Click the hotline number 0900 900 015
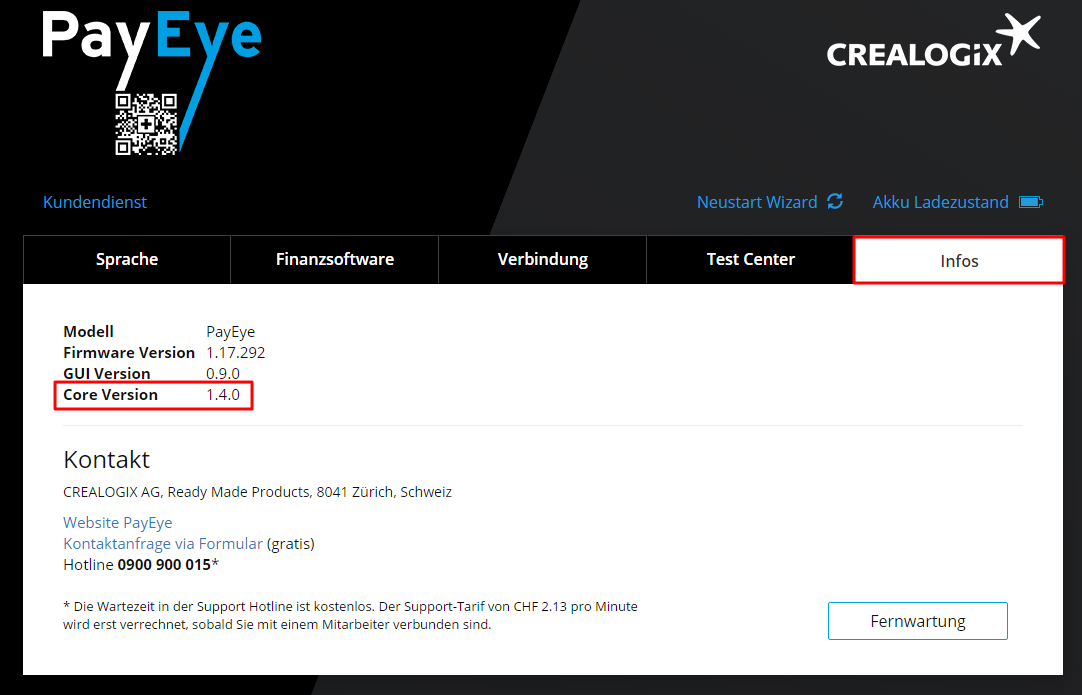 click(164, 565)
